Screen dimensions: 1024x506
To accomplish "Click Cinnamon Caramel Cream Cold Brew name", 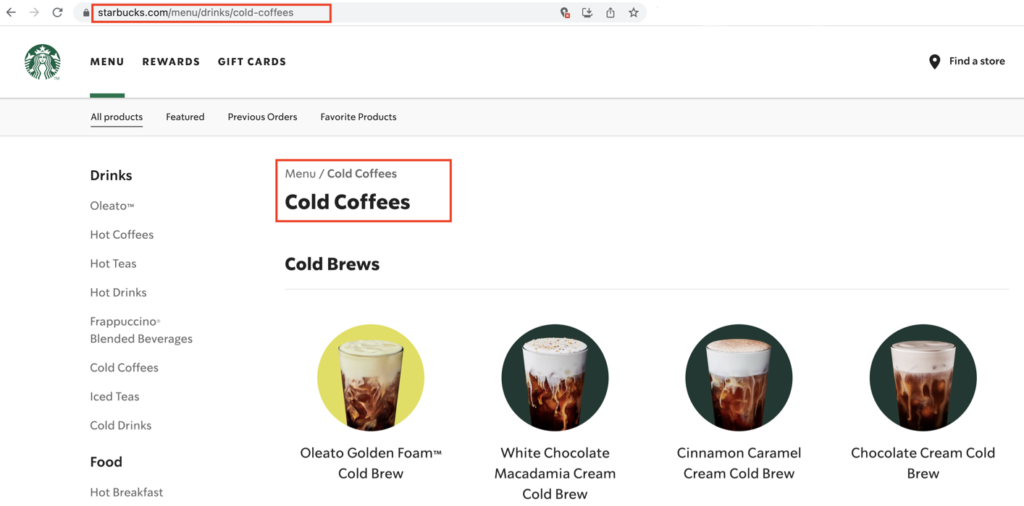I will tap(739, 463).
